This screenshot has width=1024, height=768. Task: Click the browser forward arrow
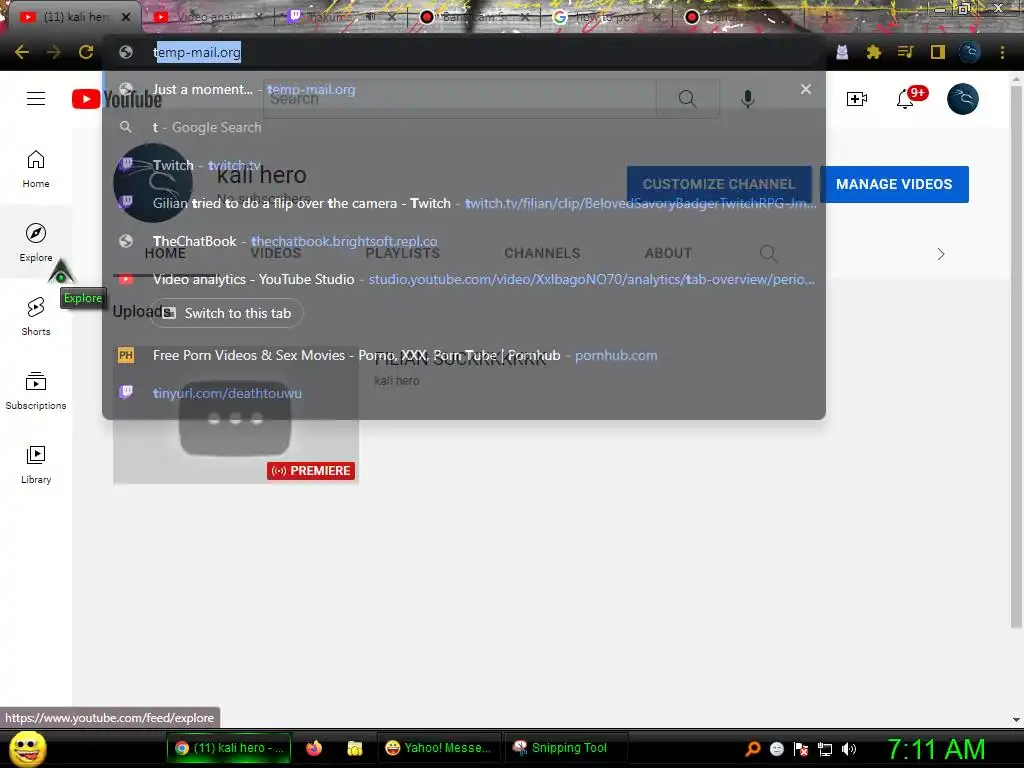(x=54, y=52)
